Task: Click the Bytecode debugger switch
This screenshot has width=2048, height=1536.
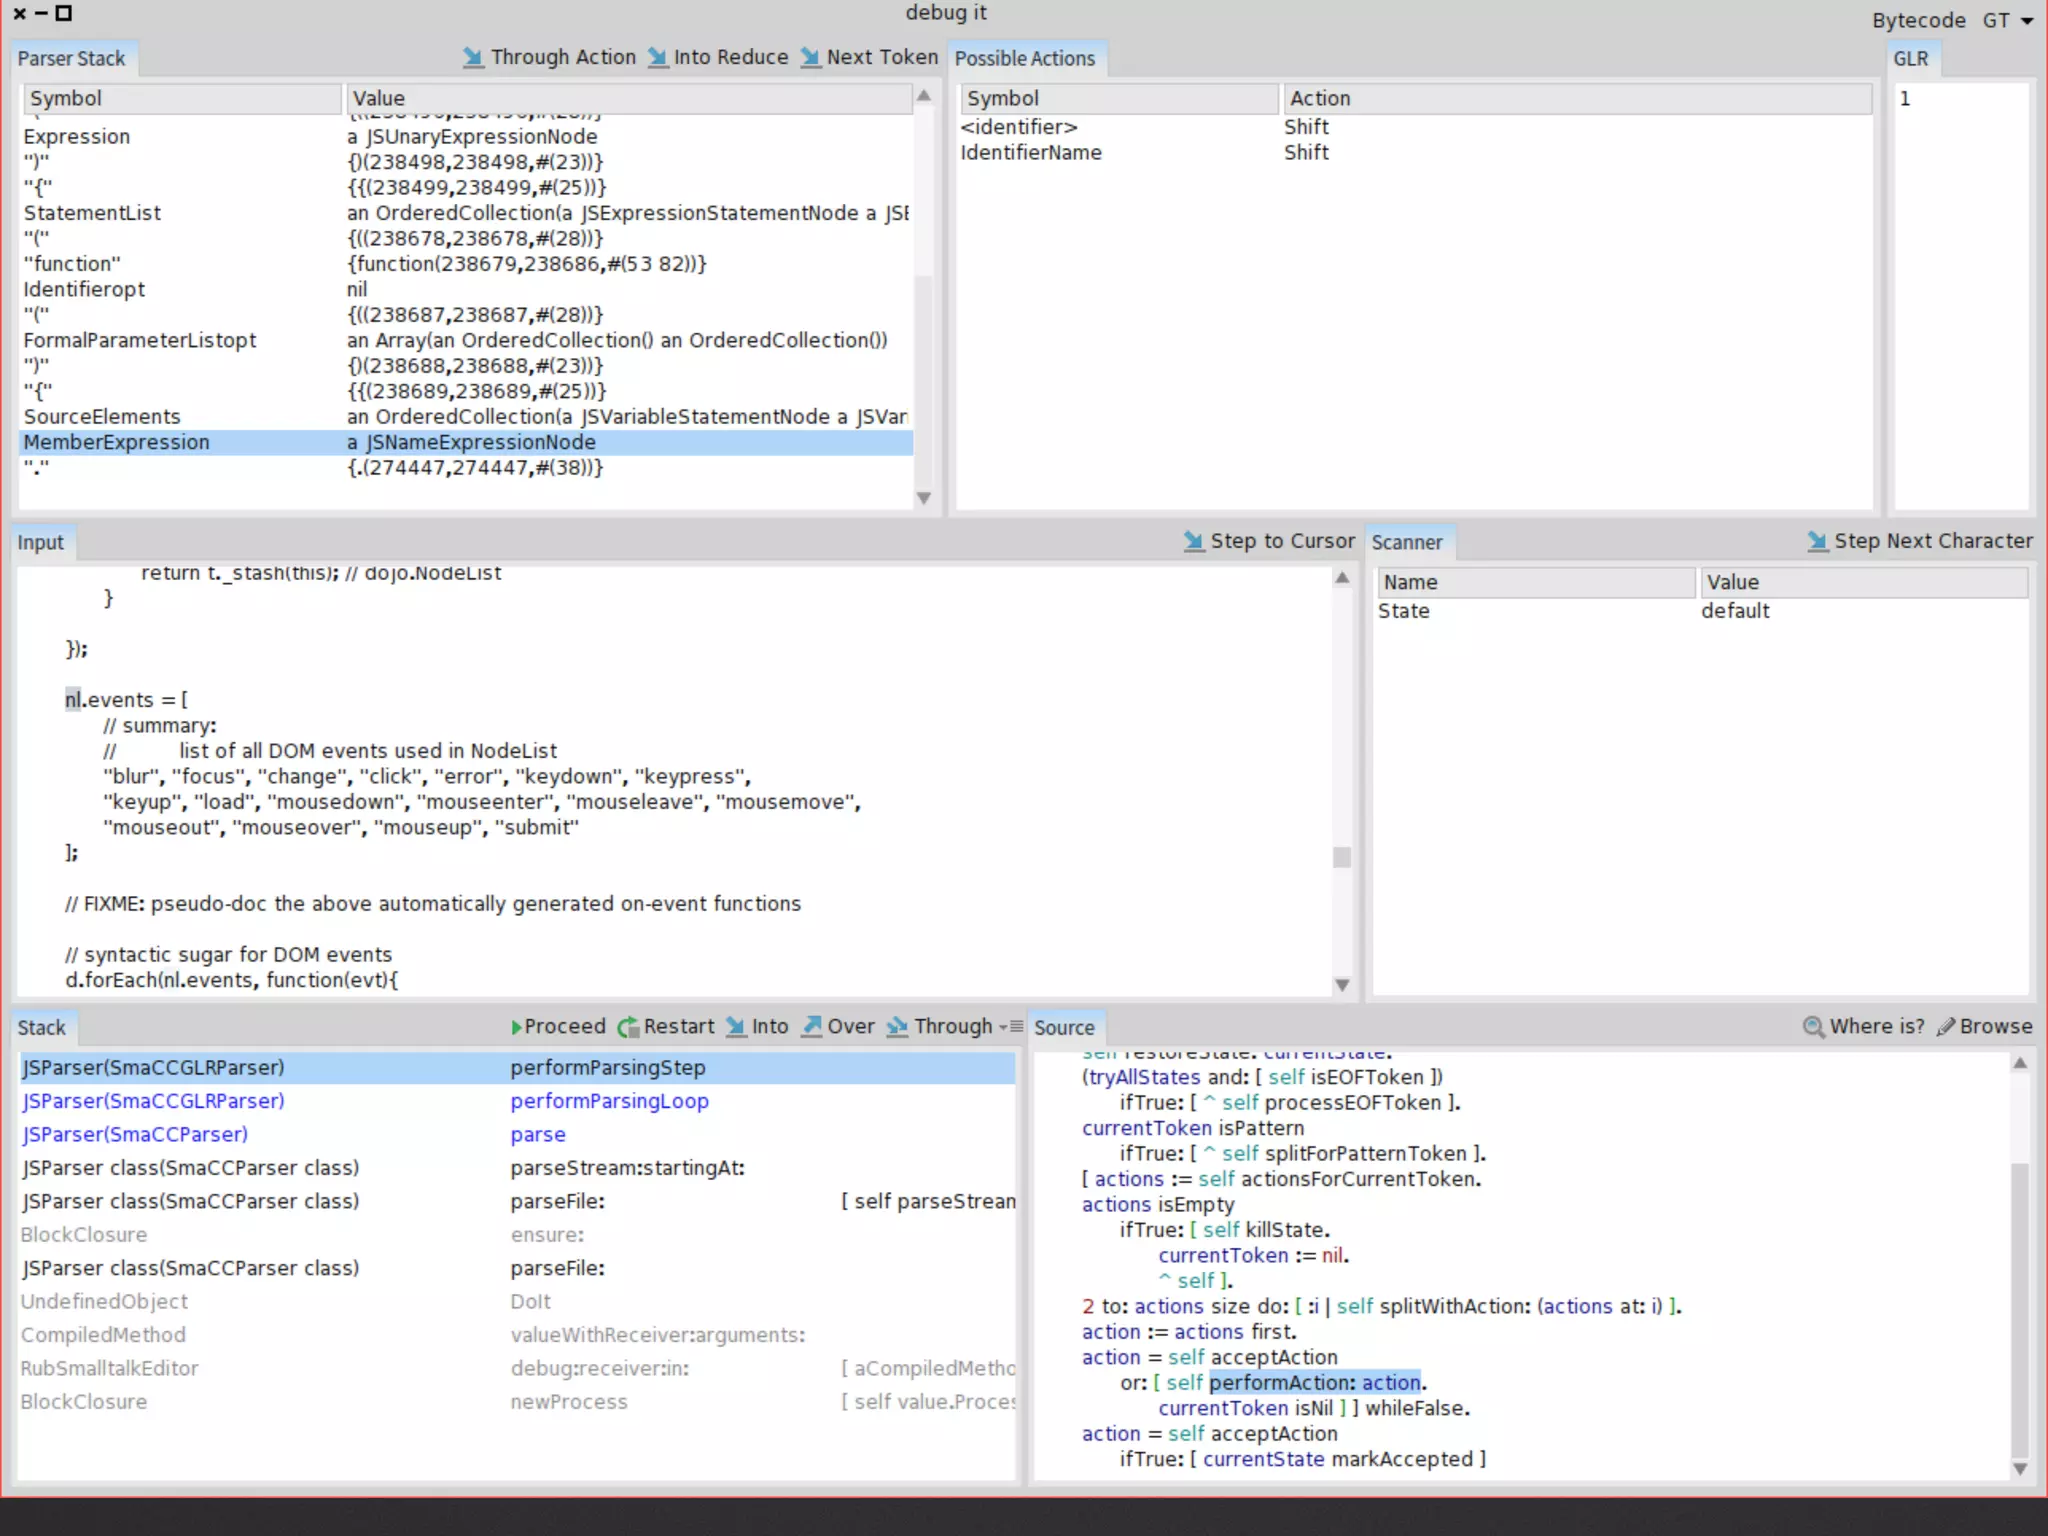Action: pyautogui.click(x=1918, y=21)
